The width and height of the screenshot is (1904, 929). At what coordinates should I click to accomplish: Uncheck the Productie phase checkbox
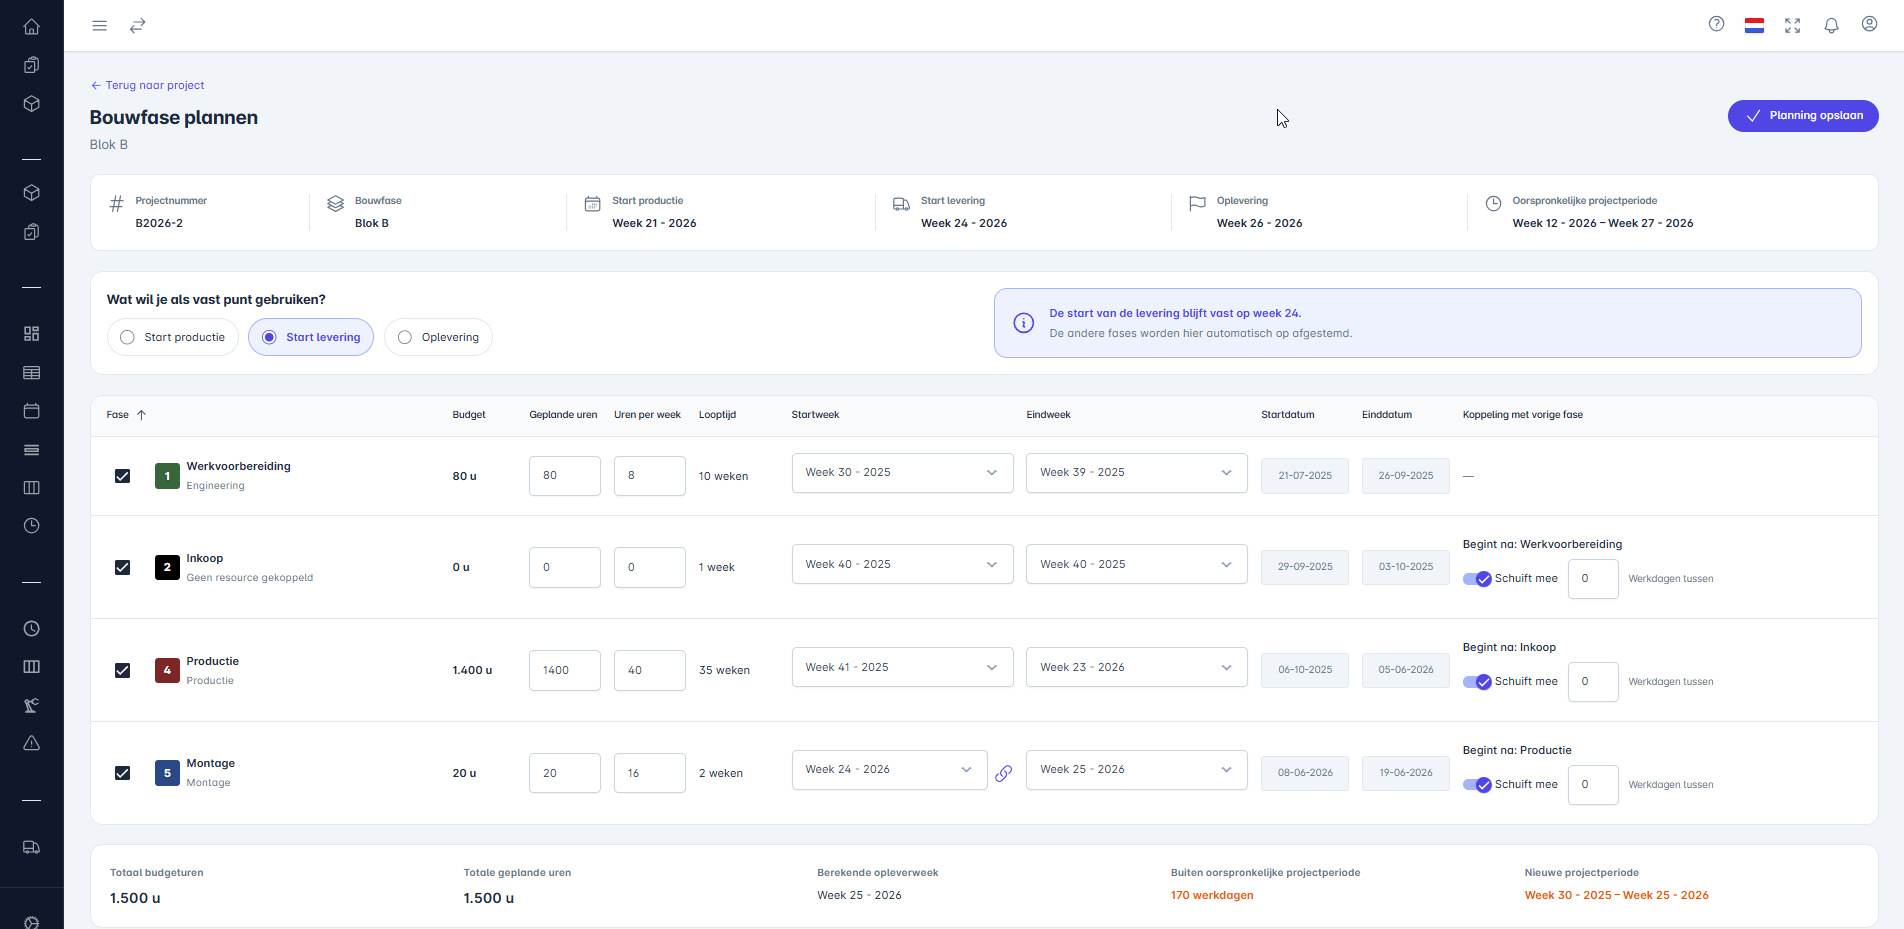123,670
